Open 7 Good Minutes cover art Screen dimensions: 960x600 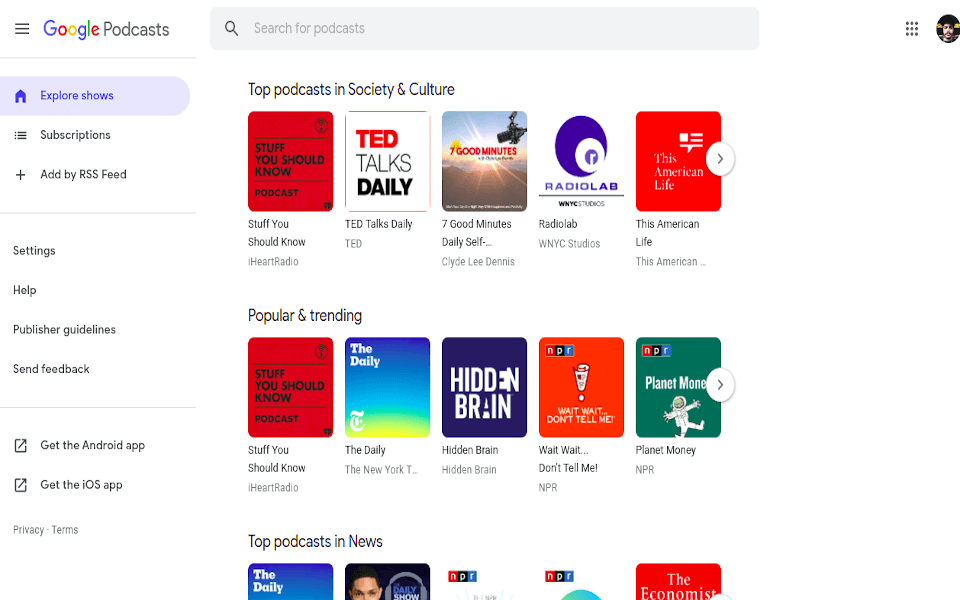point(484,162)
